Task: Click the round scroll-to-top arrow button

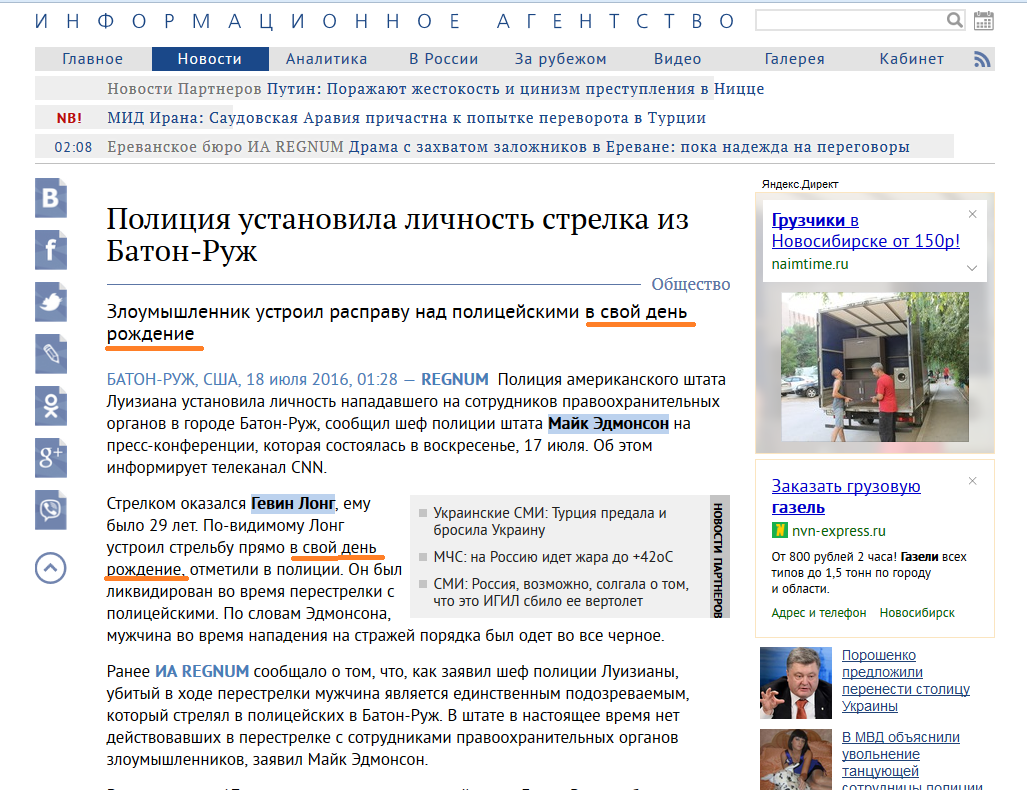Action: point(51,568)
